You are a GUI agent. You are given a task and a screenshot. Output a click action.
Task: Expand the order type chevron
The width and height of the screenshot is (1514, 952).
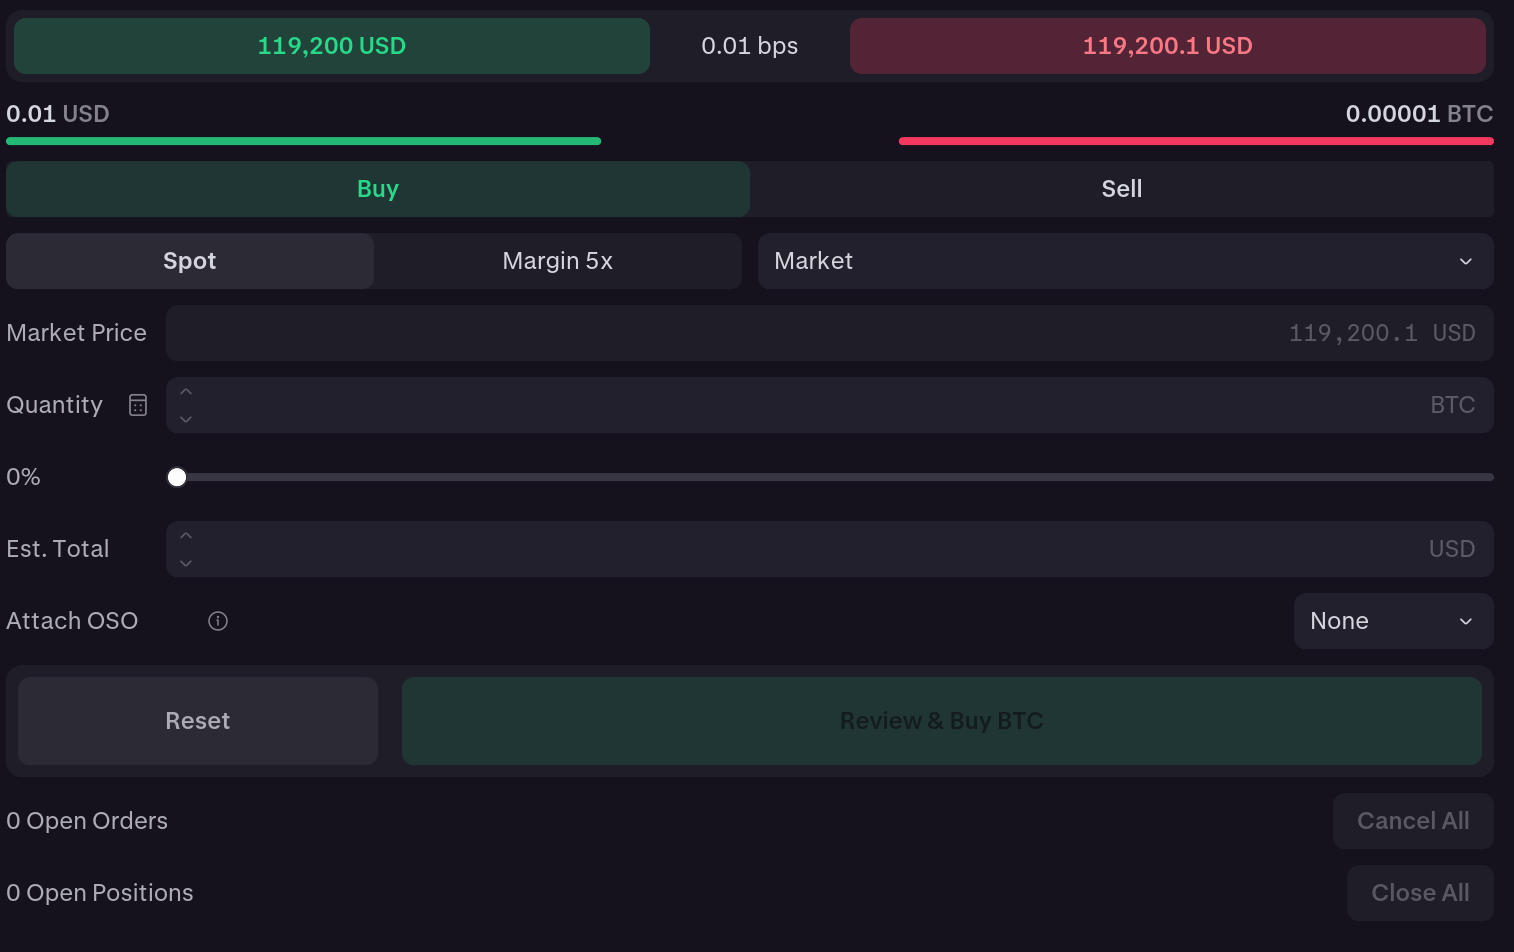click(1466, 261)
